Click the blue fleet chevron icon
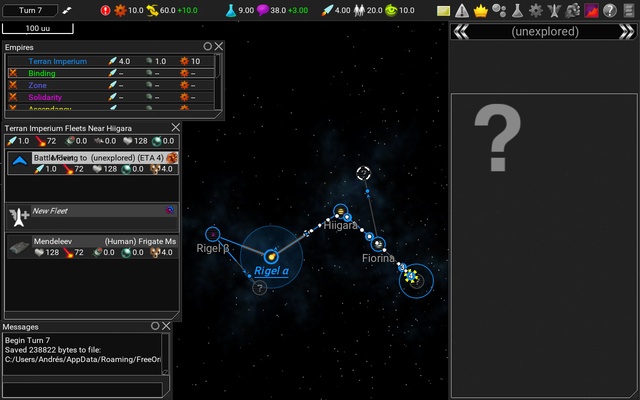Image resolution: width=640 pixels, height=400 pixels. pos(19,162)
